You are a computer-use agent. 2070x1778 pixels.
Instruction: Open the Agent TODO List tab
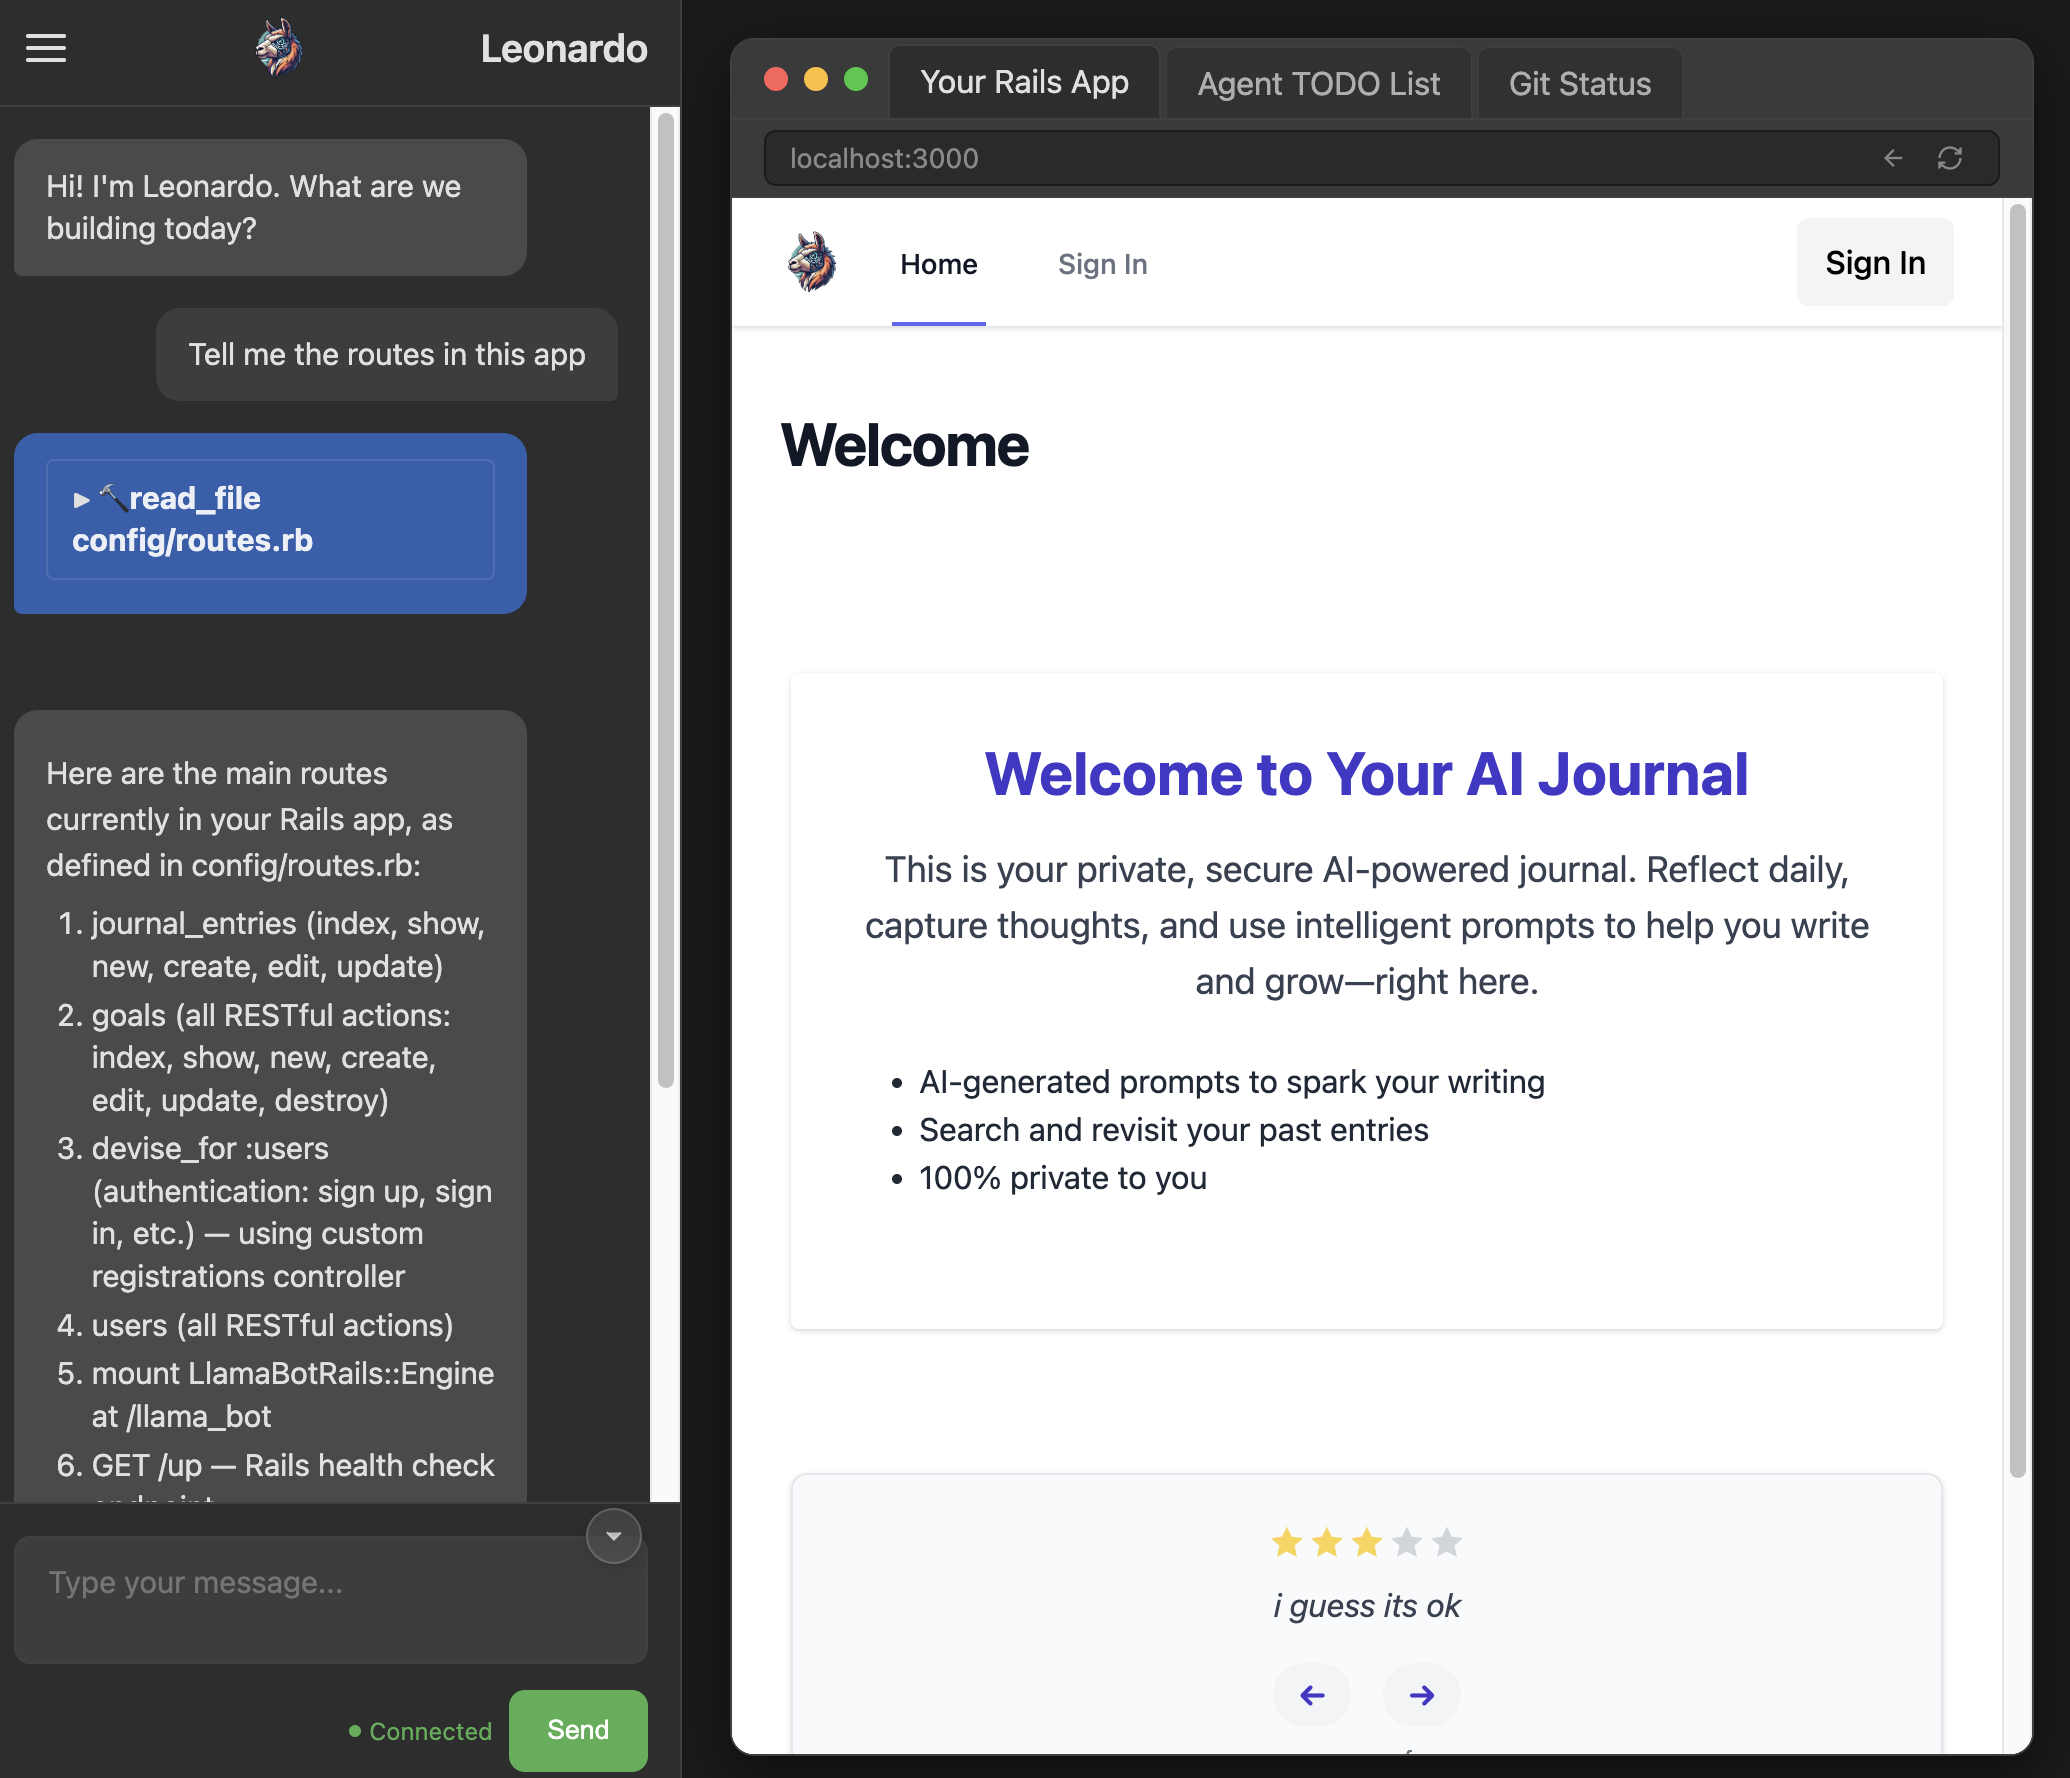point(1318,84)
